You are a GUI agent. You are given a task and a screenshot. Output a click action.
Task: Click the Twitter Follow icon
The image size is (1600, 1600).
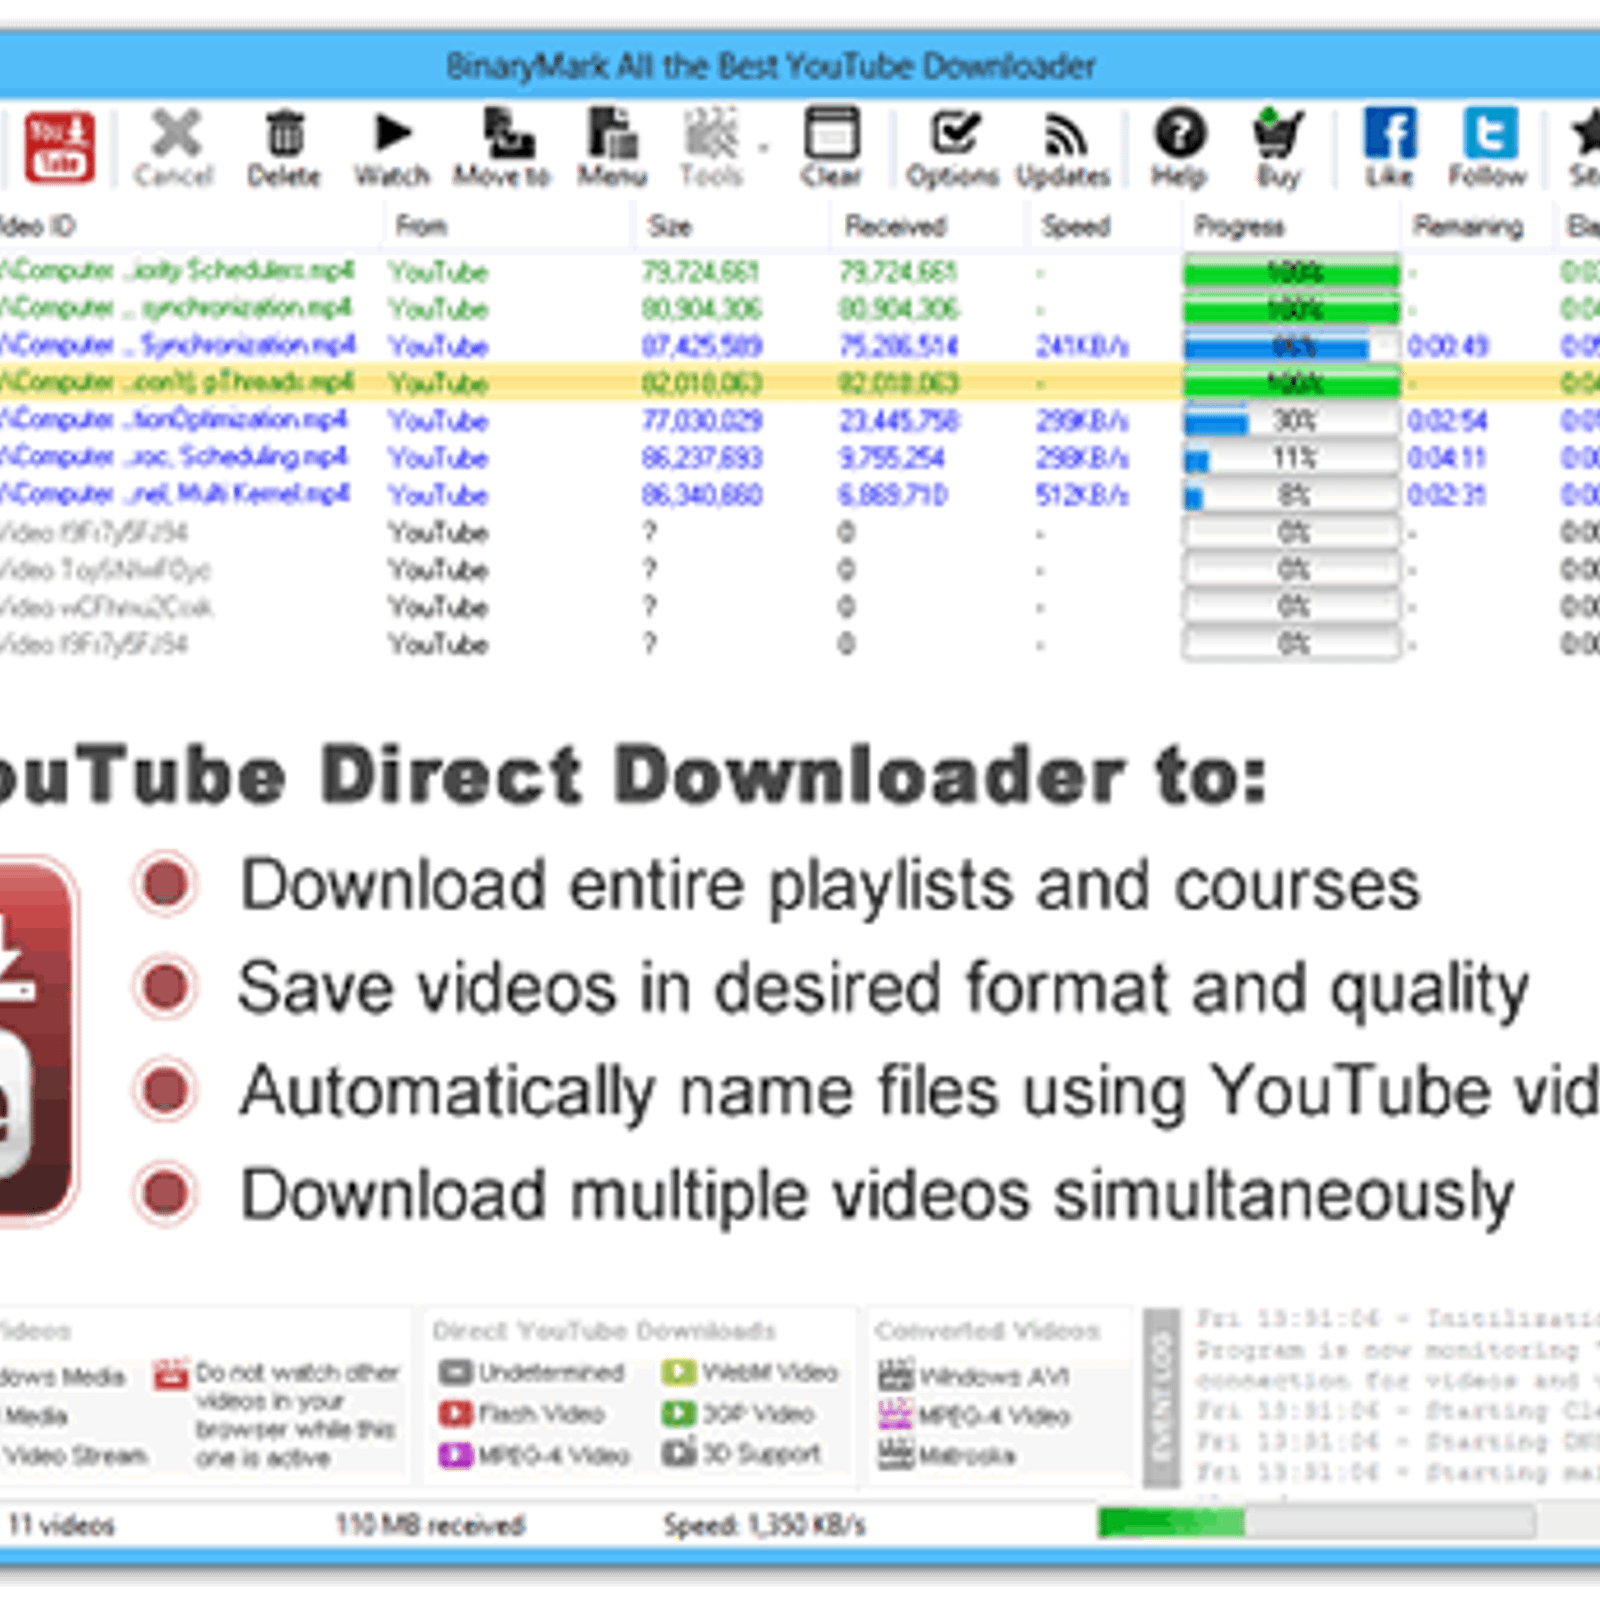1490,133
